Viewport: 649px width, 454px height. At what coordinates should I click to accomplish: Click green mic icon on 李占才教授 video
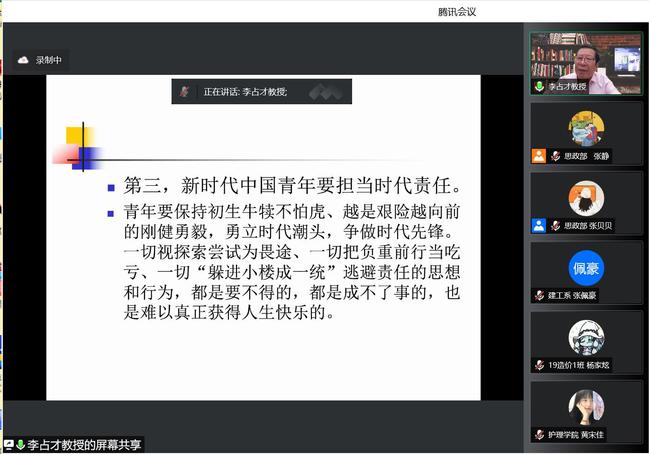(x=539, y=87)
